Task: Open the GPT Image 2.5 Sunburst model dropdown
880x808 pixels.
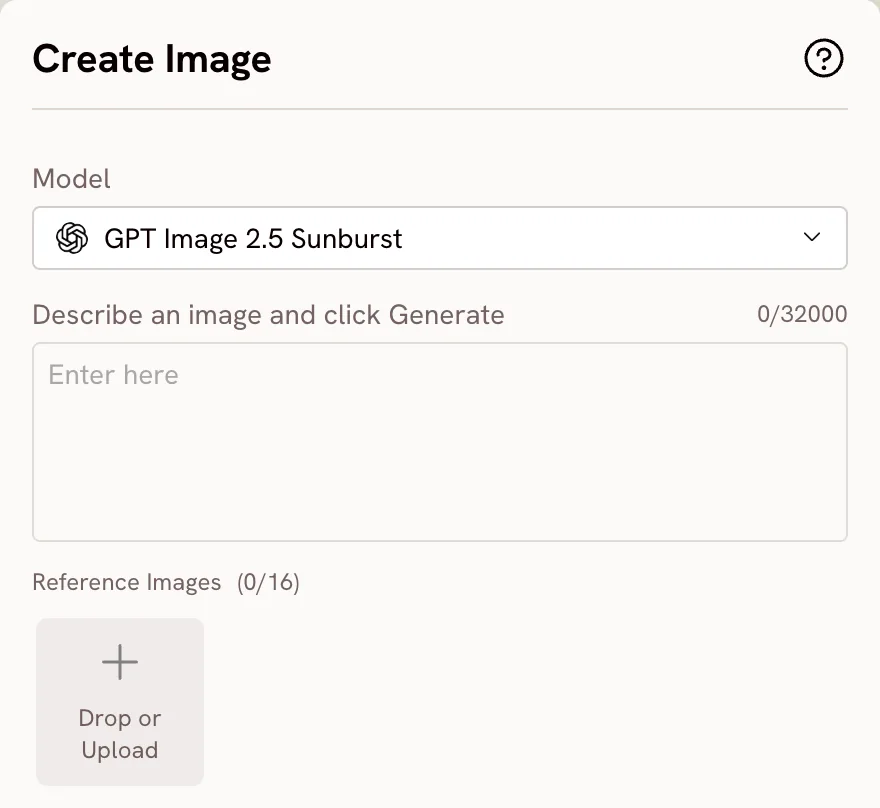Action: pos(439,238)
